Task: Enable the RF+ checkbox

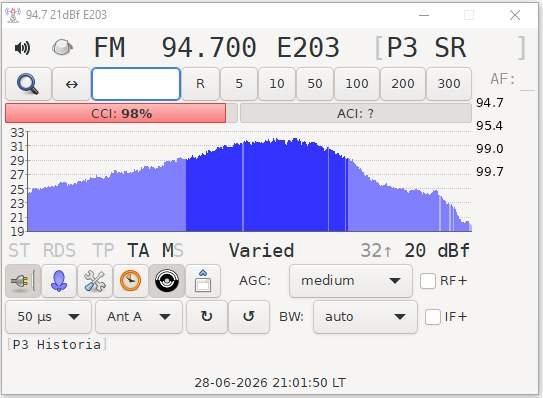Action: point(428,281)
